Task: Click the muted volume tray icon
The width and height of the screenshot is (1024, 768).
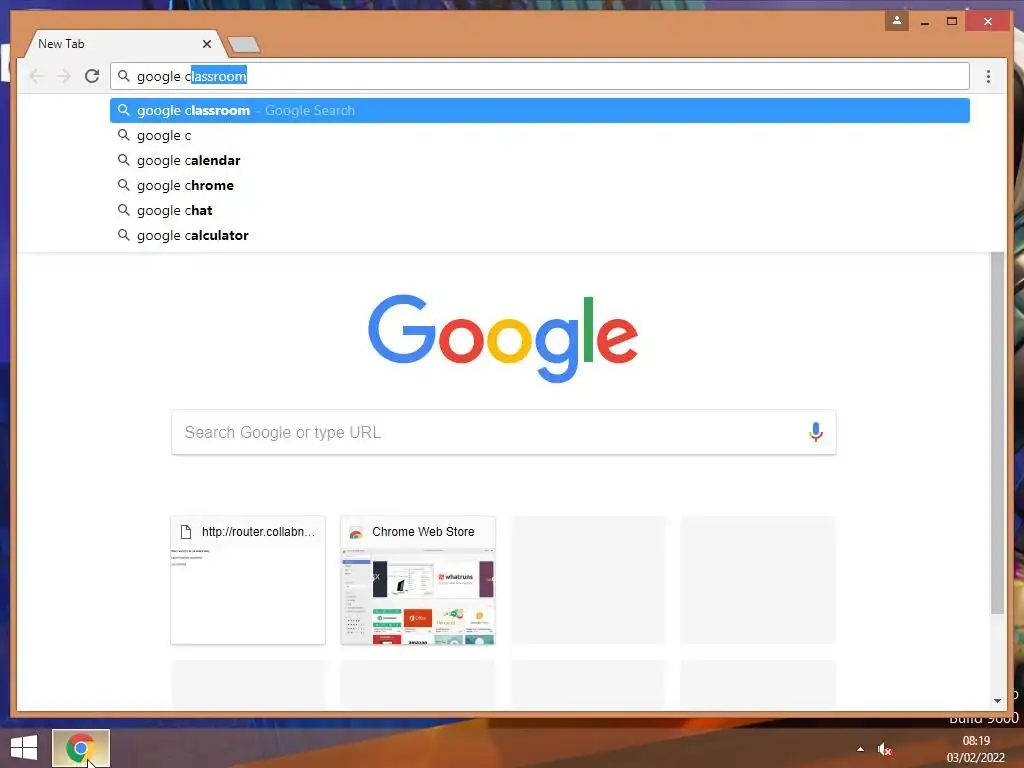Action: (884, 749)
